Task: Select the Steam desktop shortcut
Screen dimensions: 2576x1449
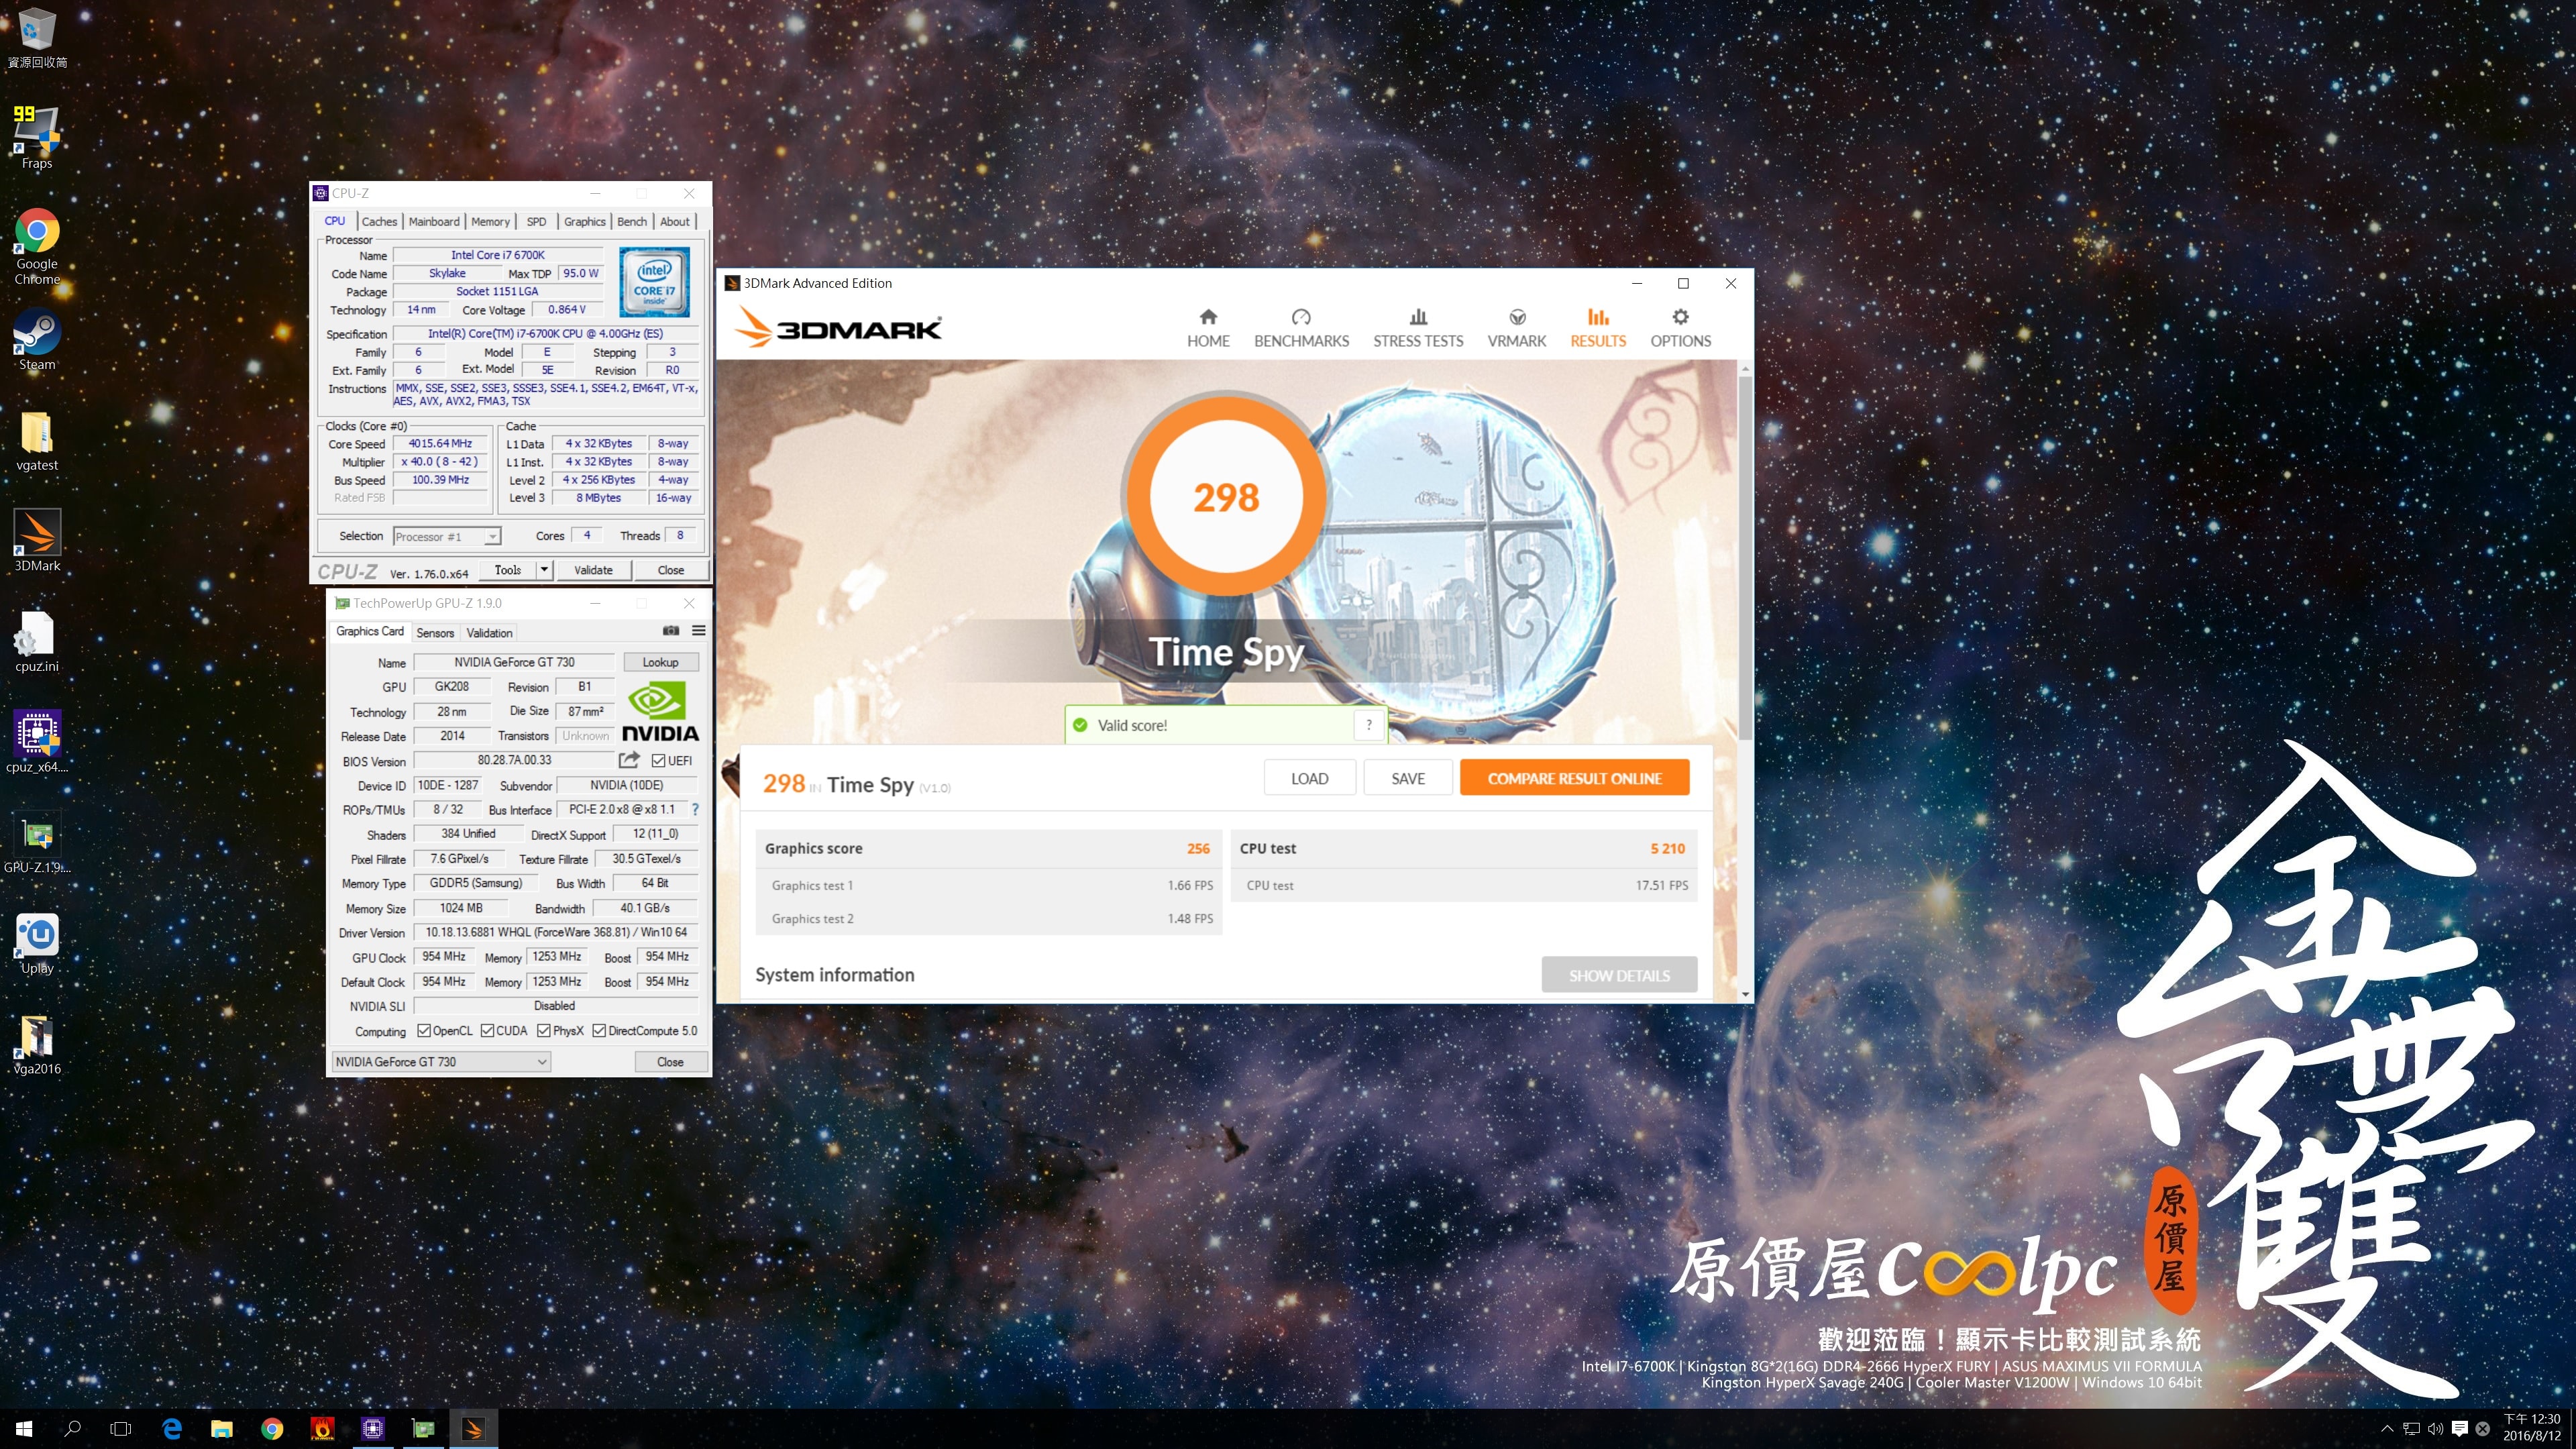Action: click(x=37, y=339)
